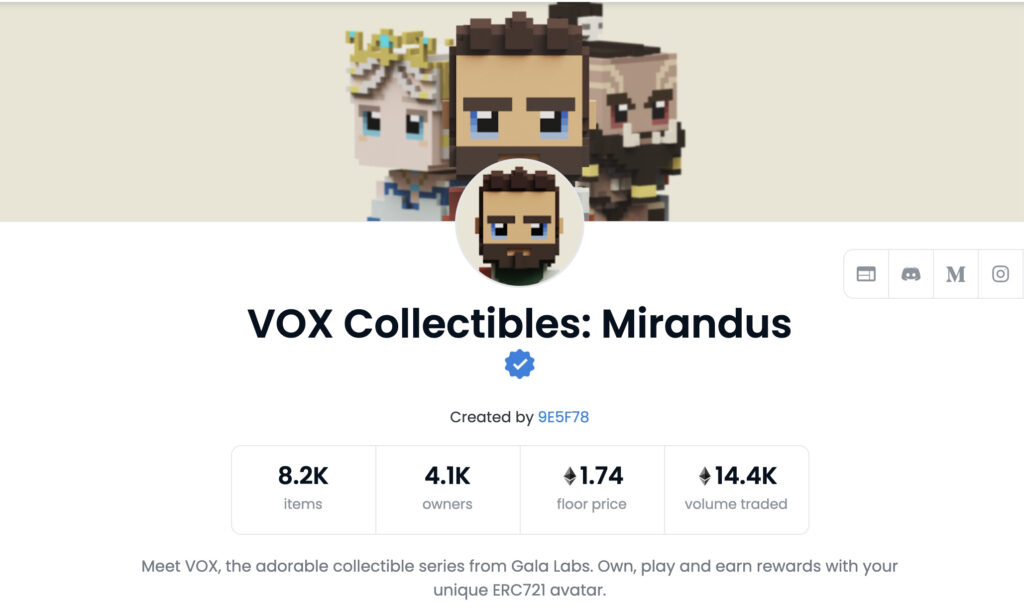Click the Ethereum icon beside floor price
The image size is (1024, 613).
(x=569, y=476)
